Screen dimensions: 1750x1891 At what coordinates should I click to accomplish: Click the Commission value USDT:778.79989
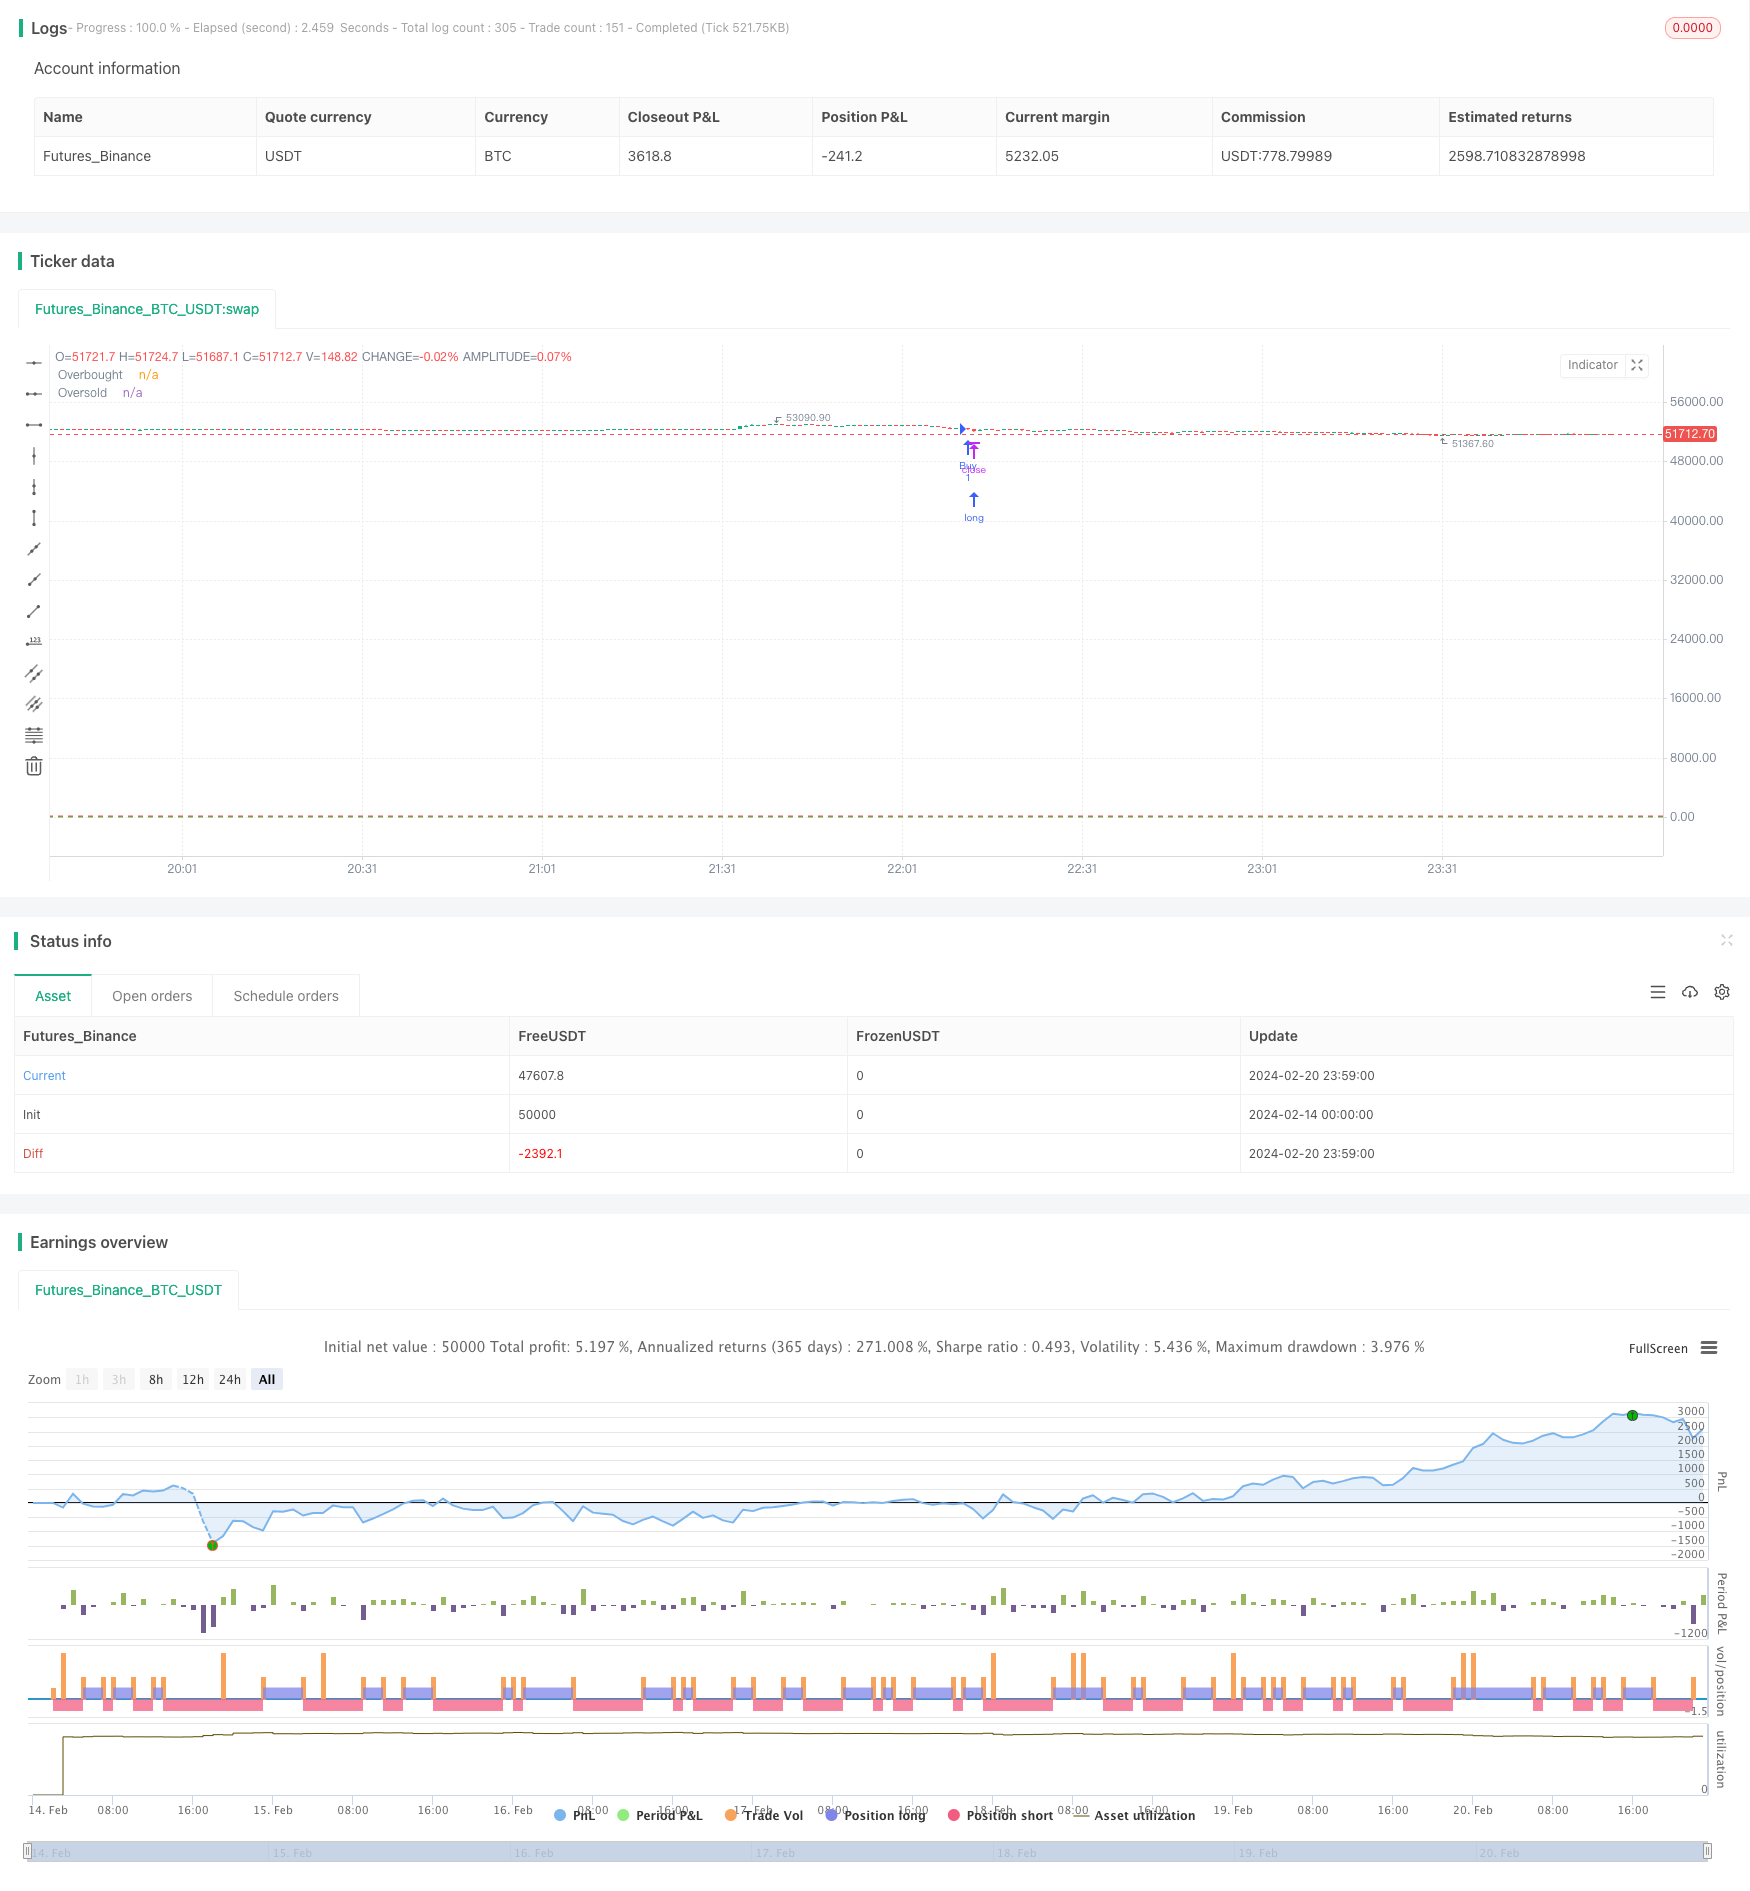coord(1276,156)
